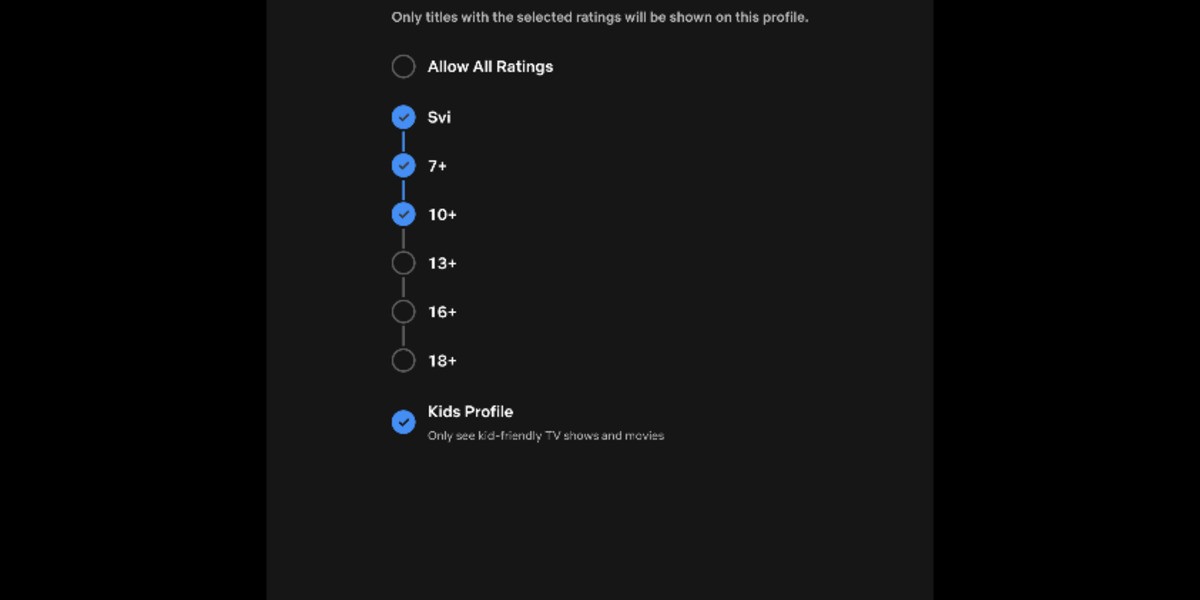1200x600 pixels.
Task: Click the "10+" rating label text
Action: pos(442,215)
